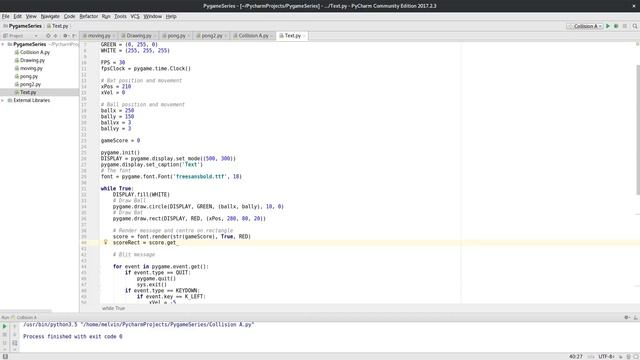Click PygameSeries breadcrumb in navigation bar

coord(22,26)
